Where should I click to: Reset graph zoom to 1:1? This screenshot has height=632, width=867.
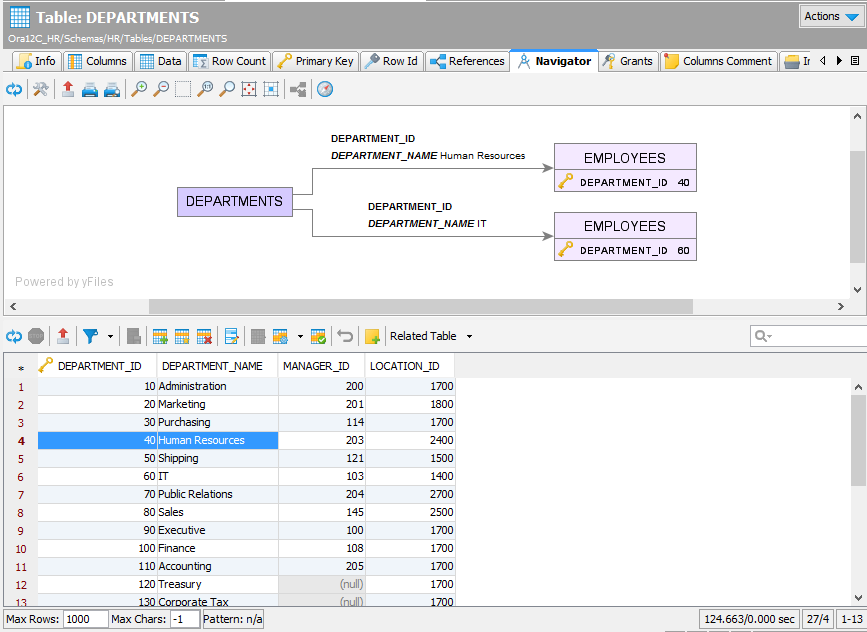pos(205,89)
